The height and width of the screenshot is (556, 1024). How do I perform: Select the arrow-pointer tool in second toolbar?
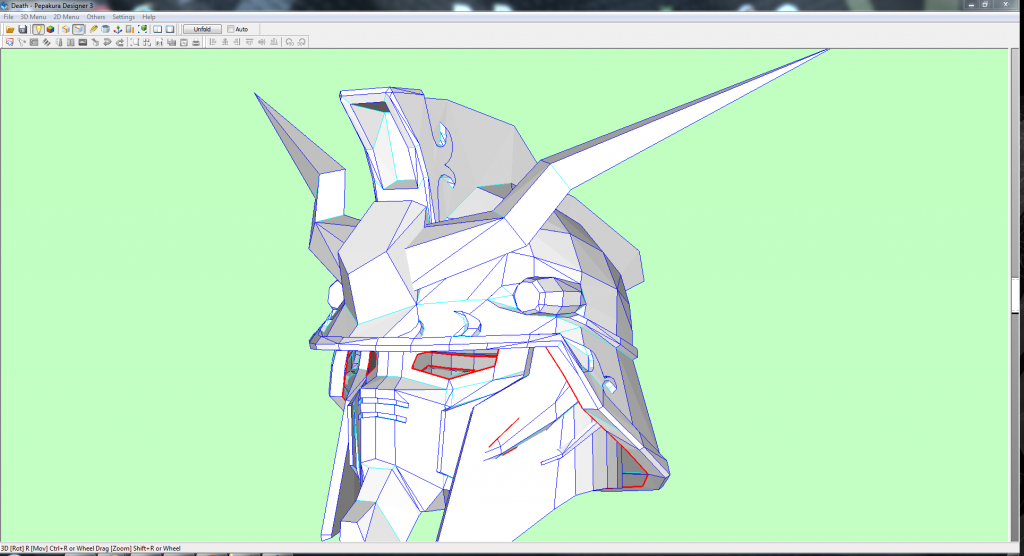pos(22,42)
